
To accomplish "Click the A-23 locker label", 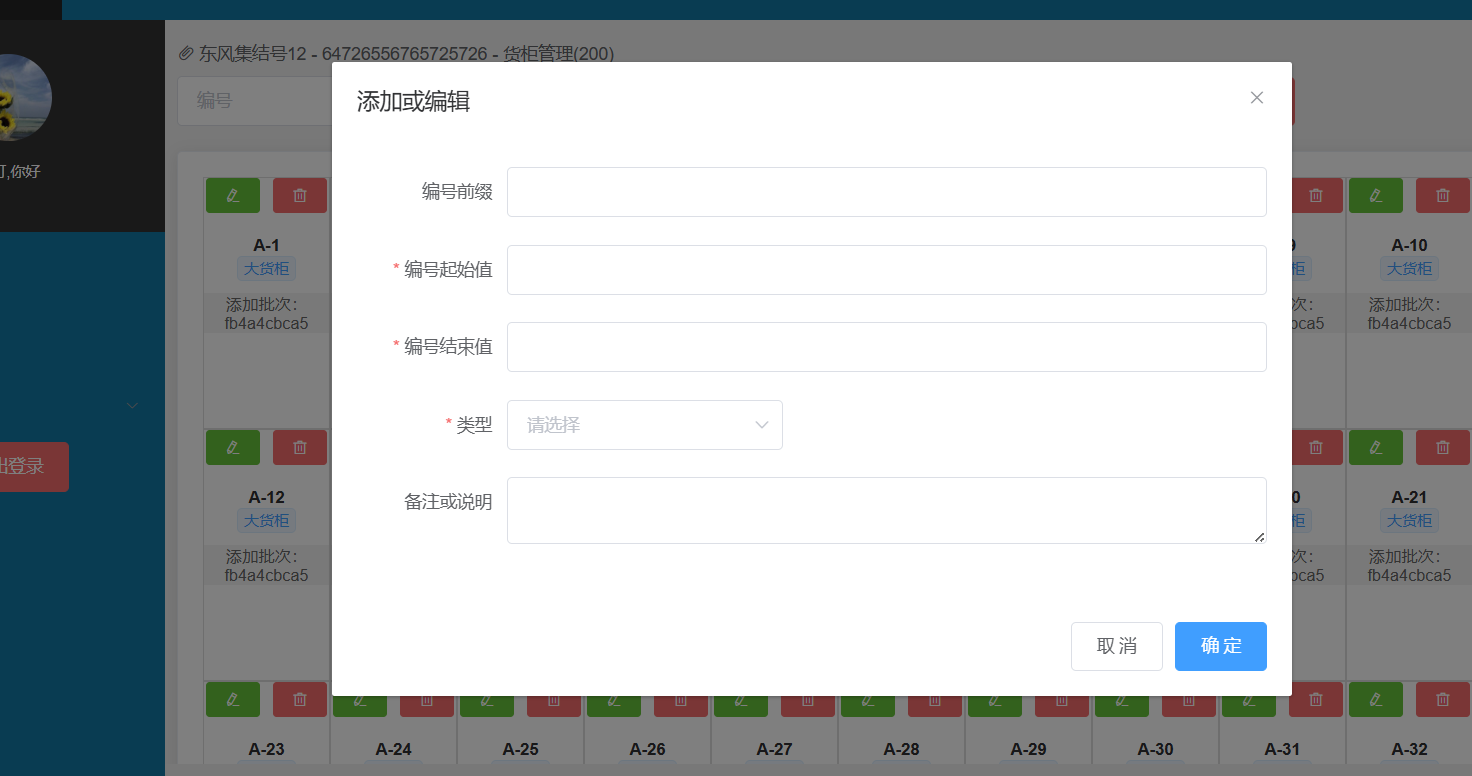I will 266,749.
